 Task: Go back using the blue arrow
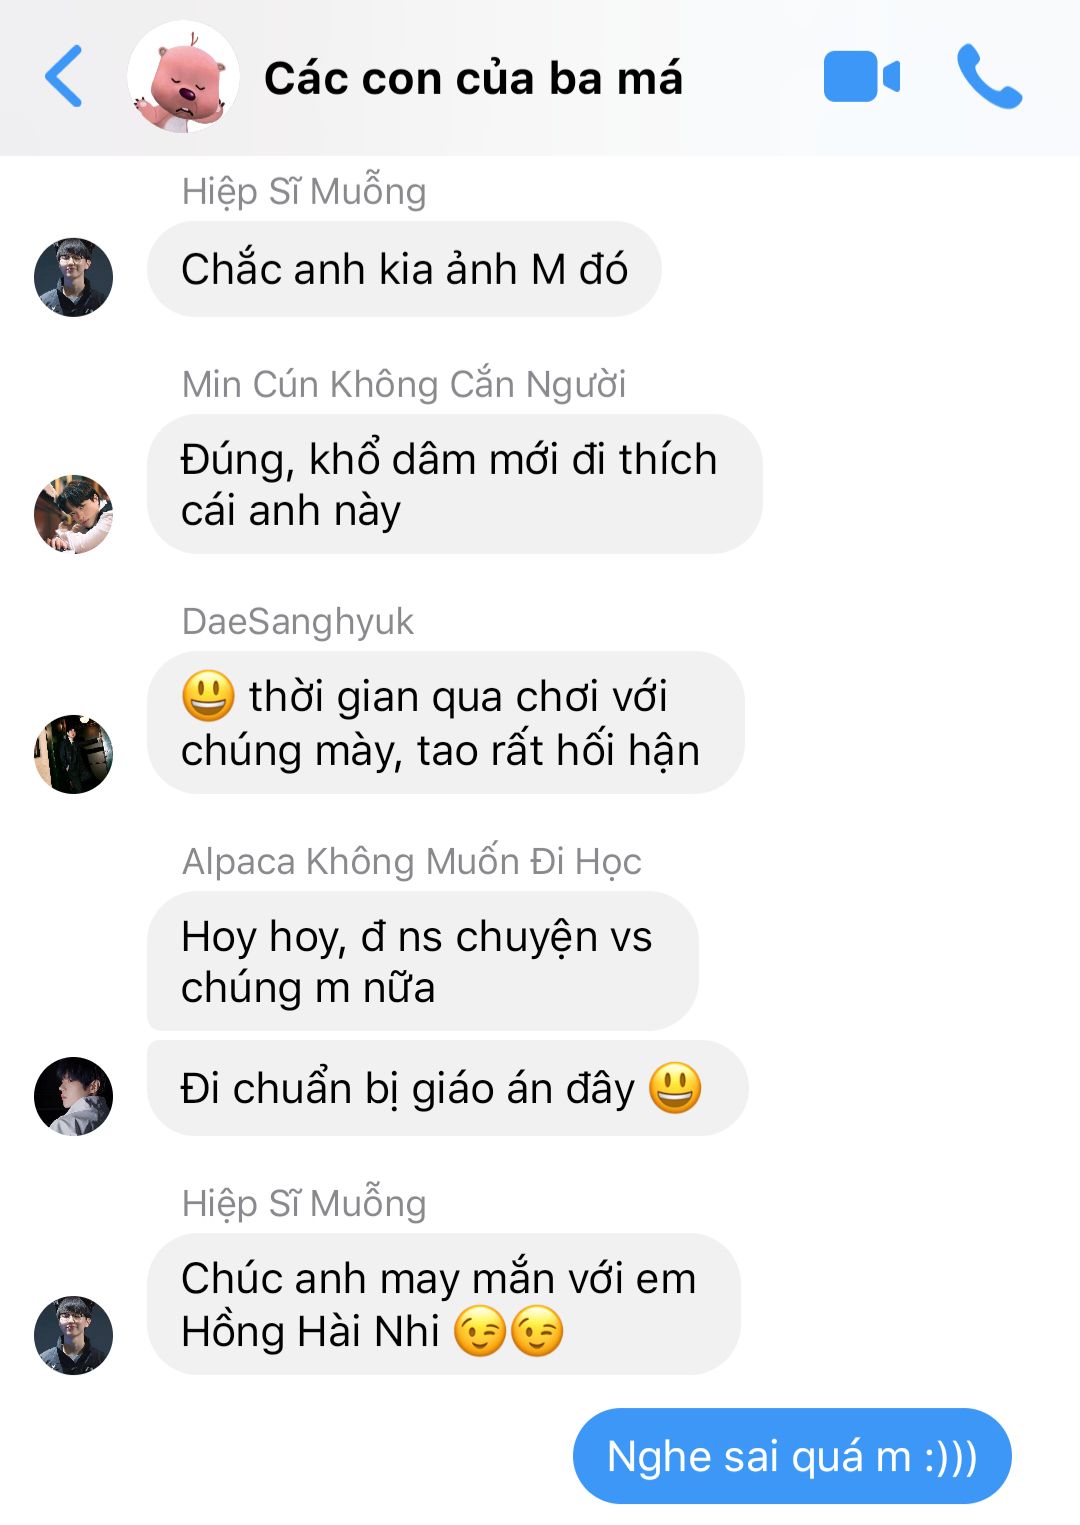[64, 76]
